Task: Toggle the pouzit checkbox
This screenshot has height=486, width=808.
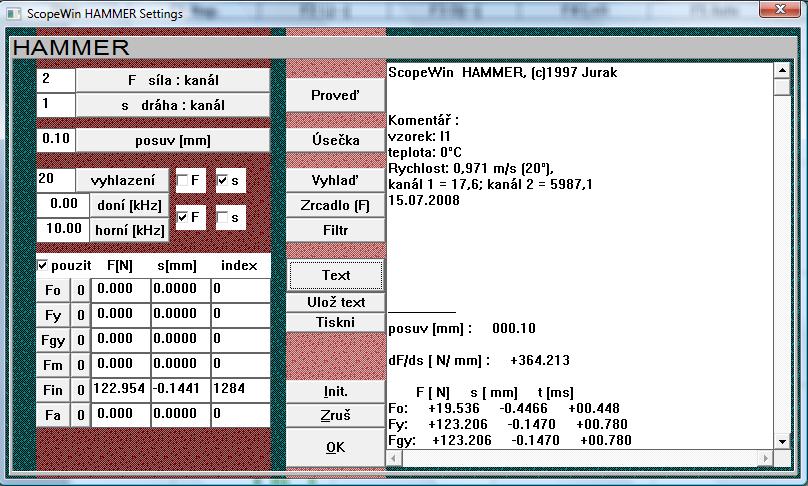Action: pos(43,265)
